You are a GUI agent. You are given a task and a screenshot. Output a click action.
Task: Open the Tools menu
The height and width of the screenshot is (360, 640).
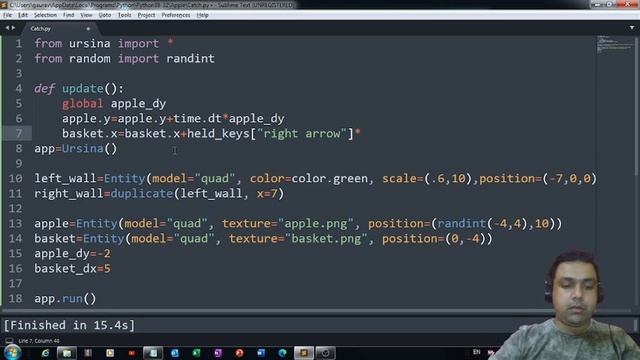pyautogui.click(x=124, y=15)
